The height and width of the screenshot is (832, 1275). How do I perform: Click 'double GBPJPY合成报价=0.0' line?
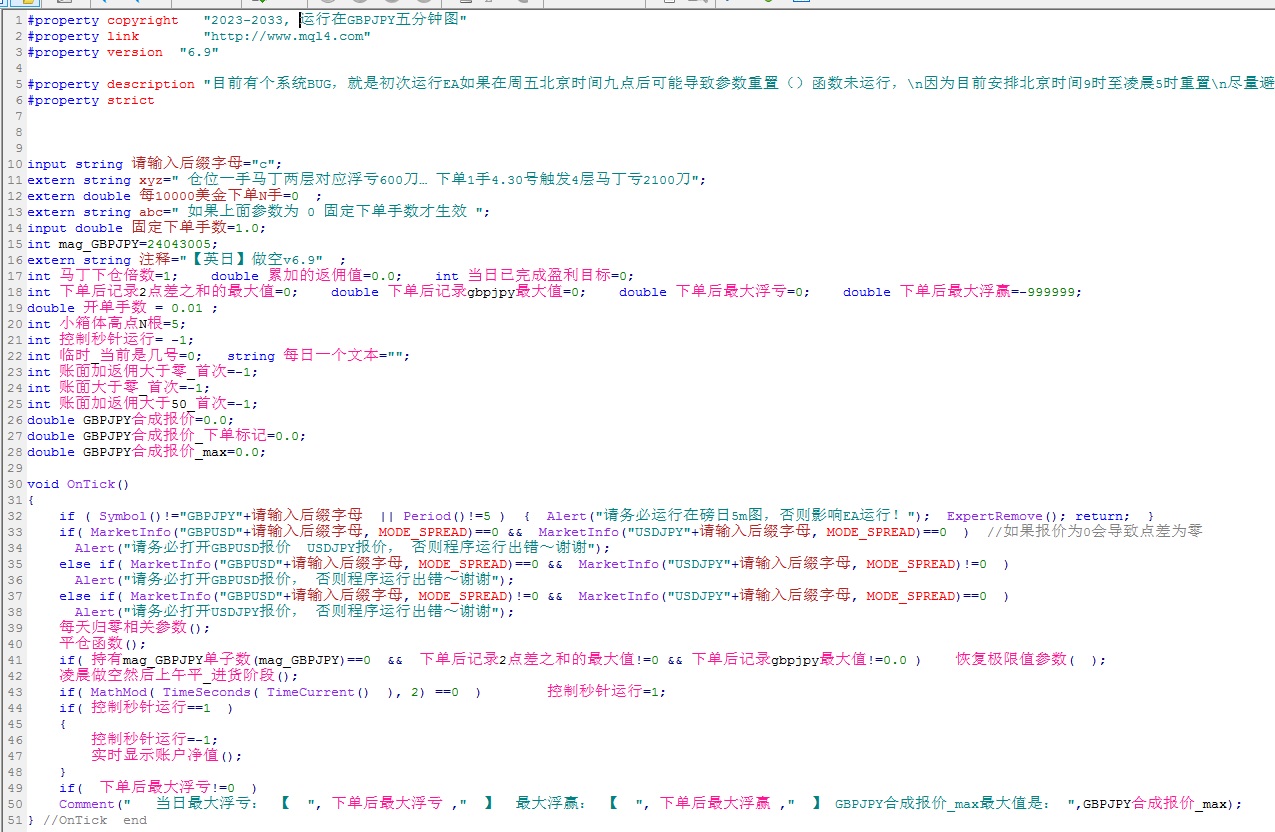click(131, 420)
